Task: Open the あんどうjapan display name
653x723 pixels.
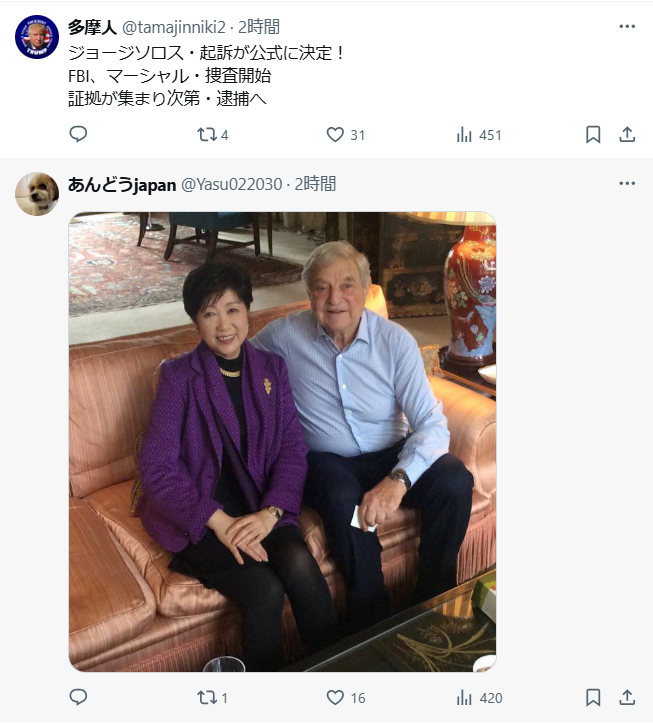Action: (122, 184)
